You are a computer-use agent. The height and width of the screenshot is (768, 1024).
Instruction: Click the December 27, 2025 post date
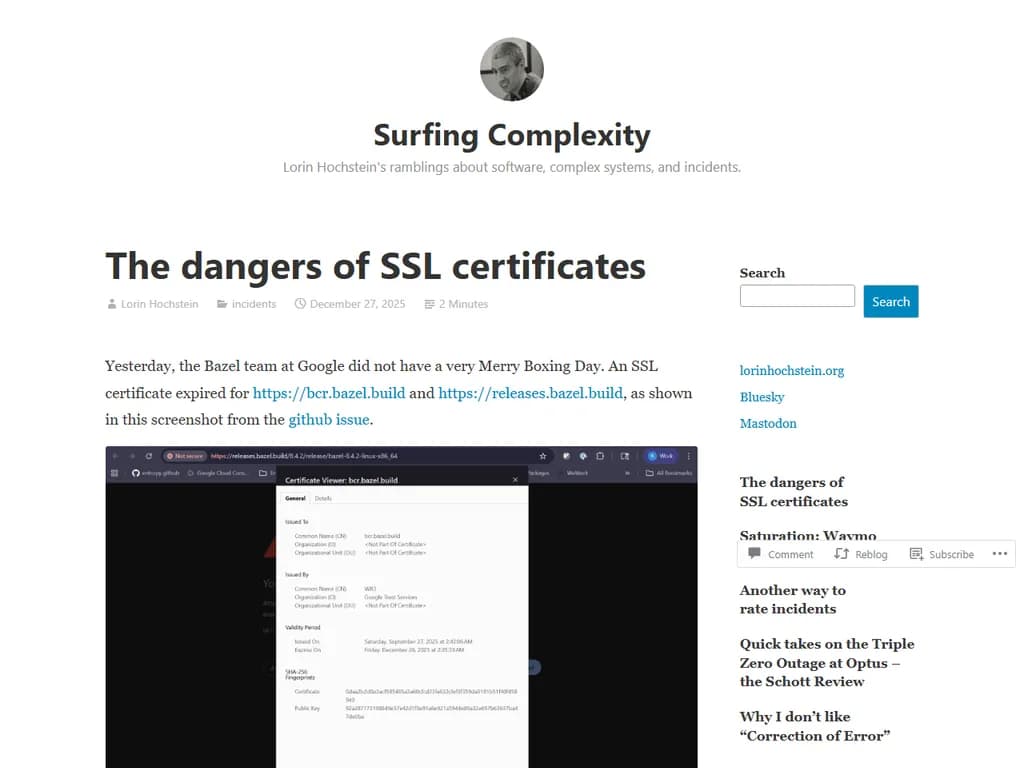pyautogui.click(x=357, y=304)
